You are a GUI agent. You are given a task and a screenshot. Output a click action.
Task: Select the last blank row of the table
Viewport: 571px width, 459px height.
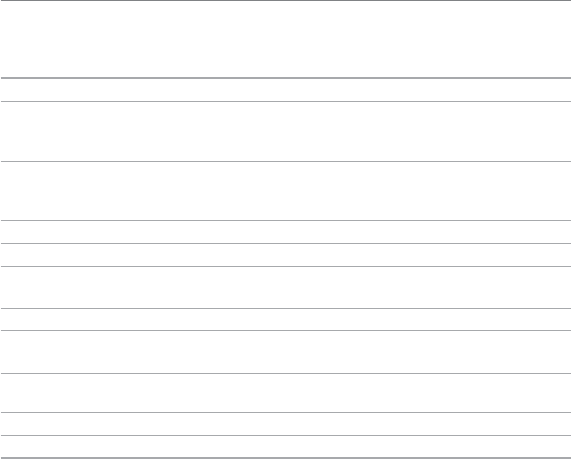click(x=286, y=446)
